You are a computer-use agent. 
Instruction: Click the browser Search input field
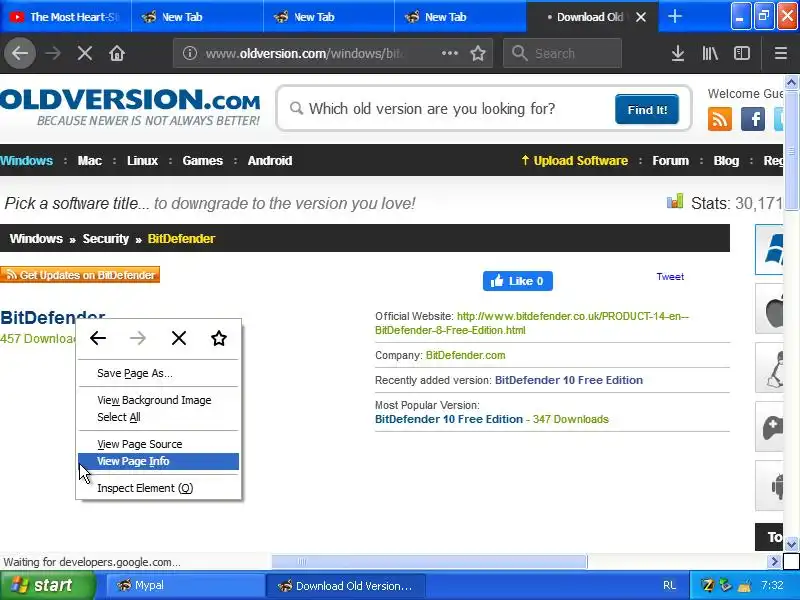point(562,53)
